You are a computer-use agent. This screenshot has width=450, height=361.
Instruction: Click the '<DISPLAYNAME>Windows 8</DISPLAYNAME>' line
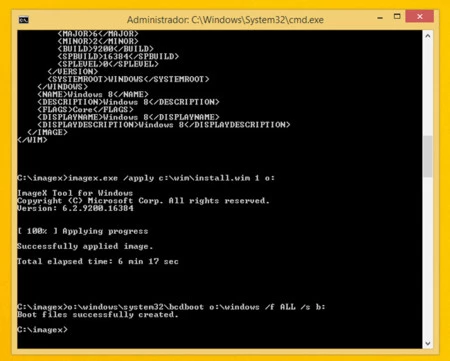[128, 117]
